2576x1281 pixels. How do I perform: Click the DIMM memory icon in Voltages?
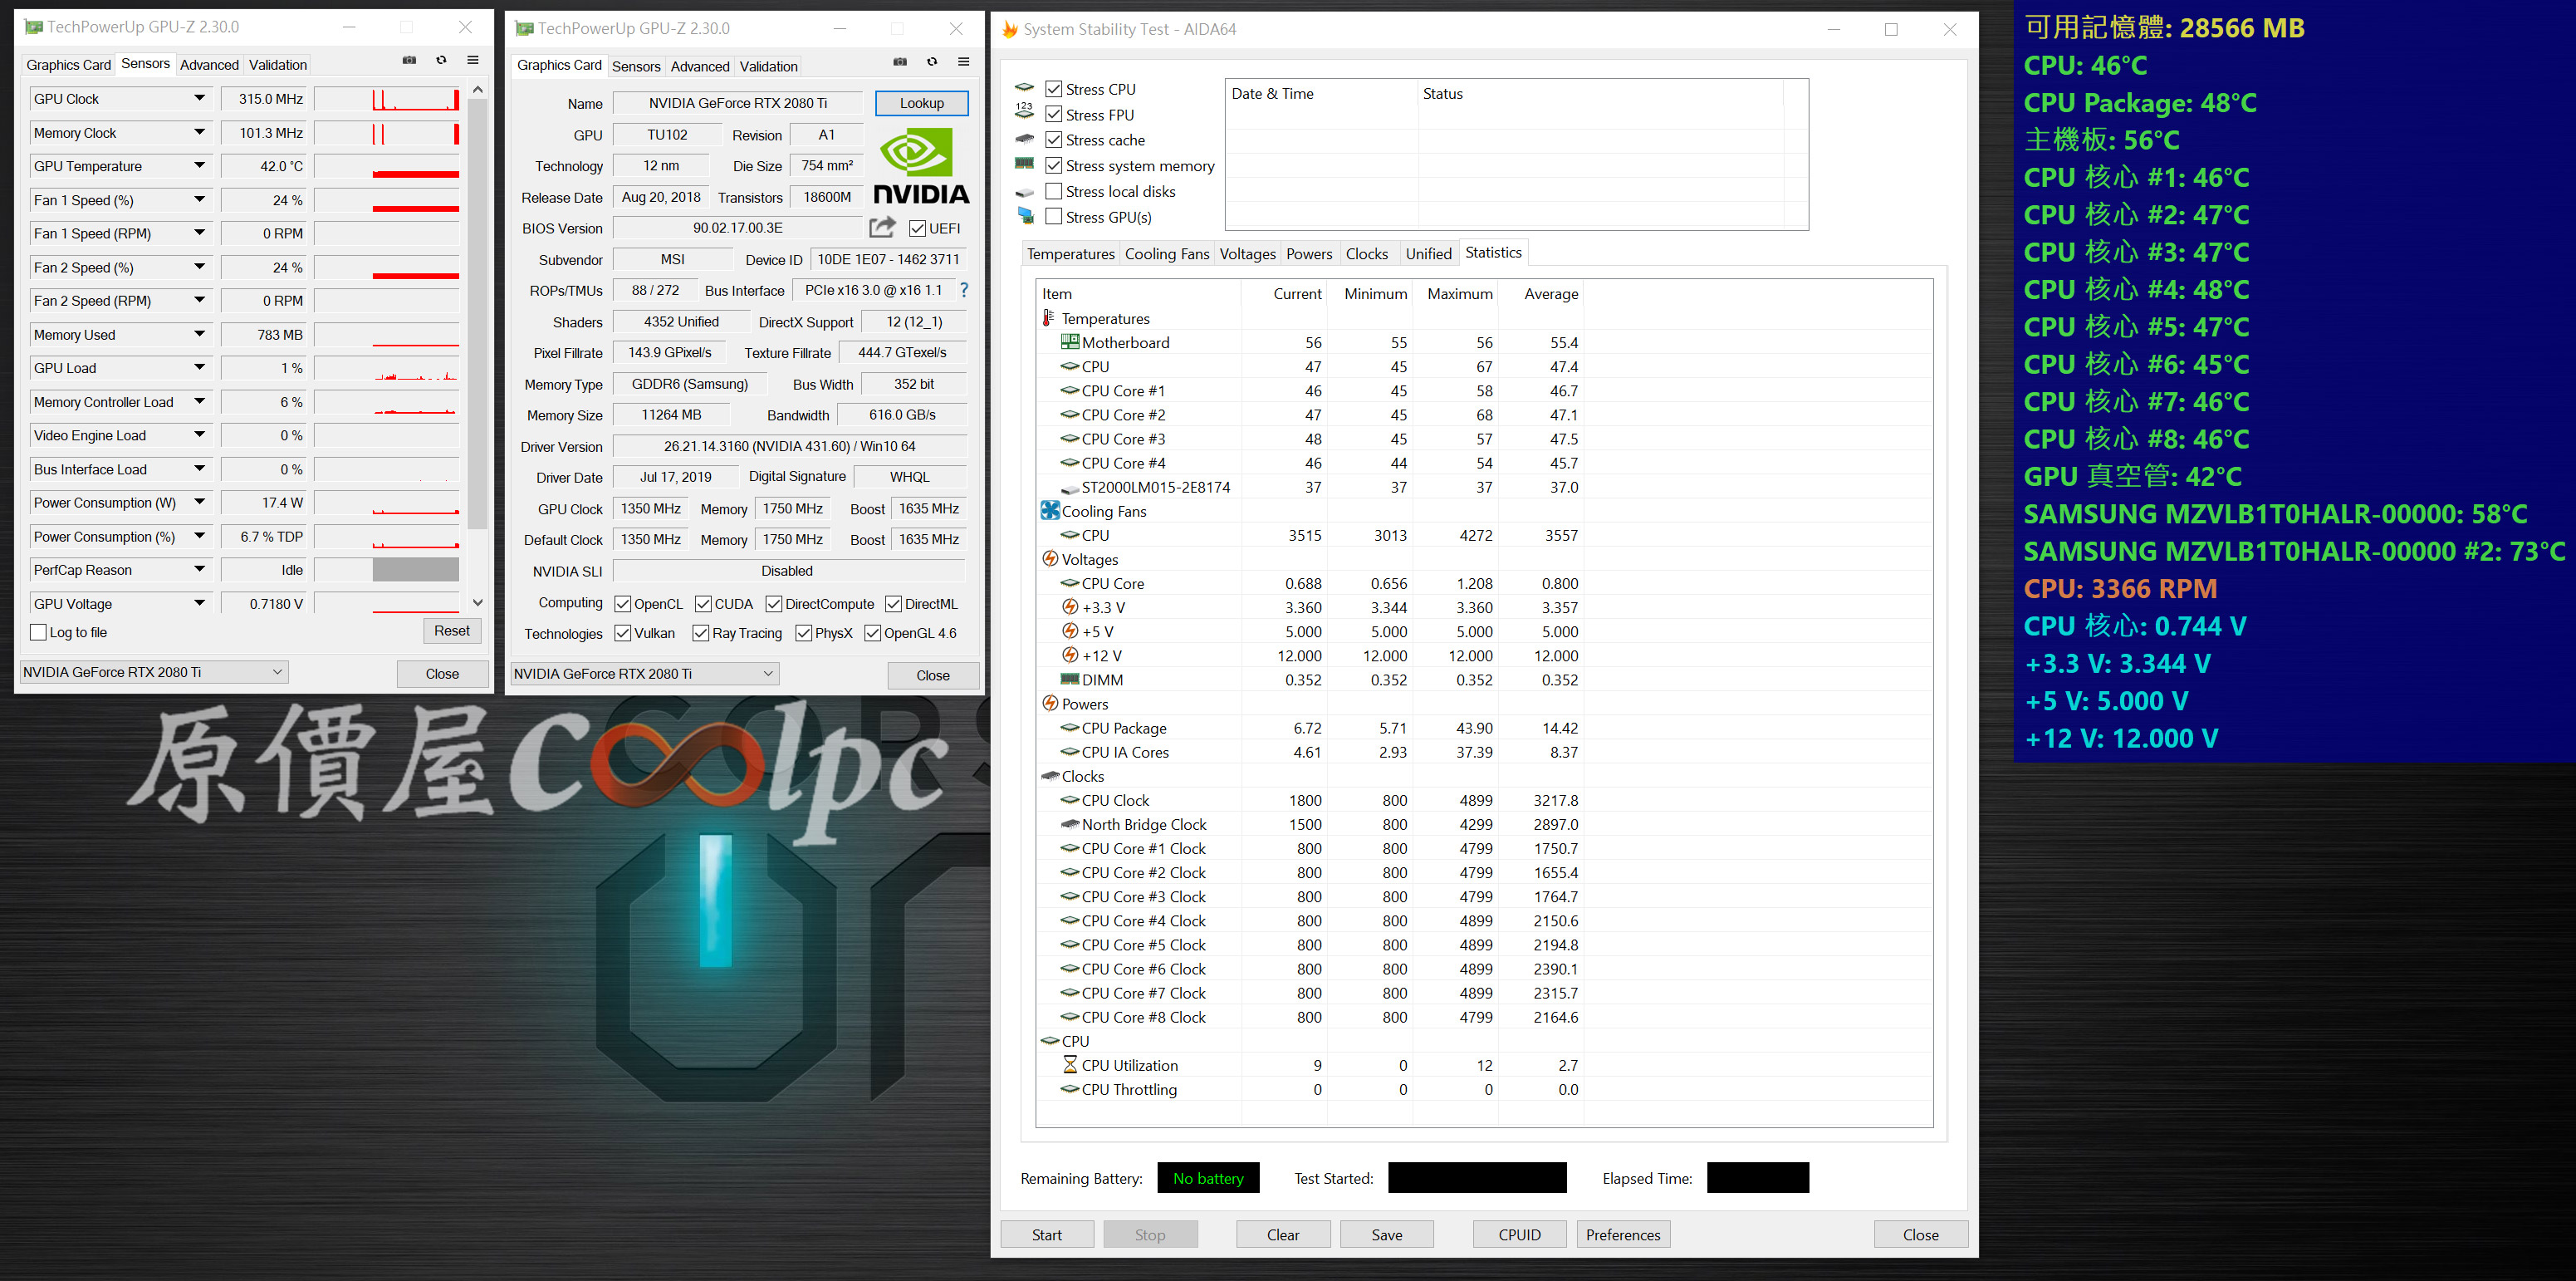1070,679
